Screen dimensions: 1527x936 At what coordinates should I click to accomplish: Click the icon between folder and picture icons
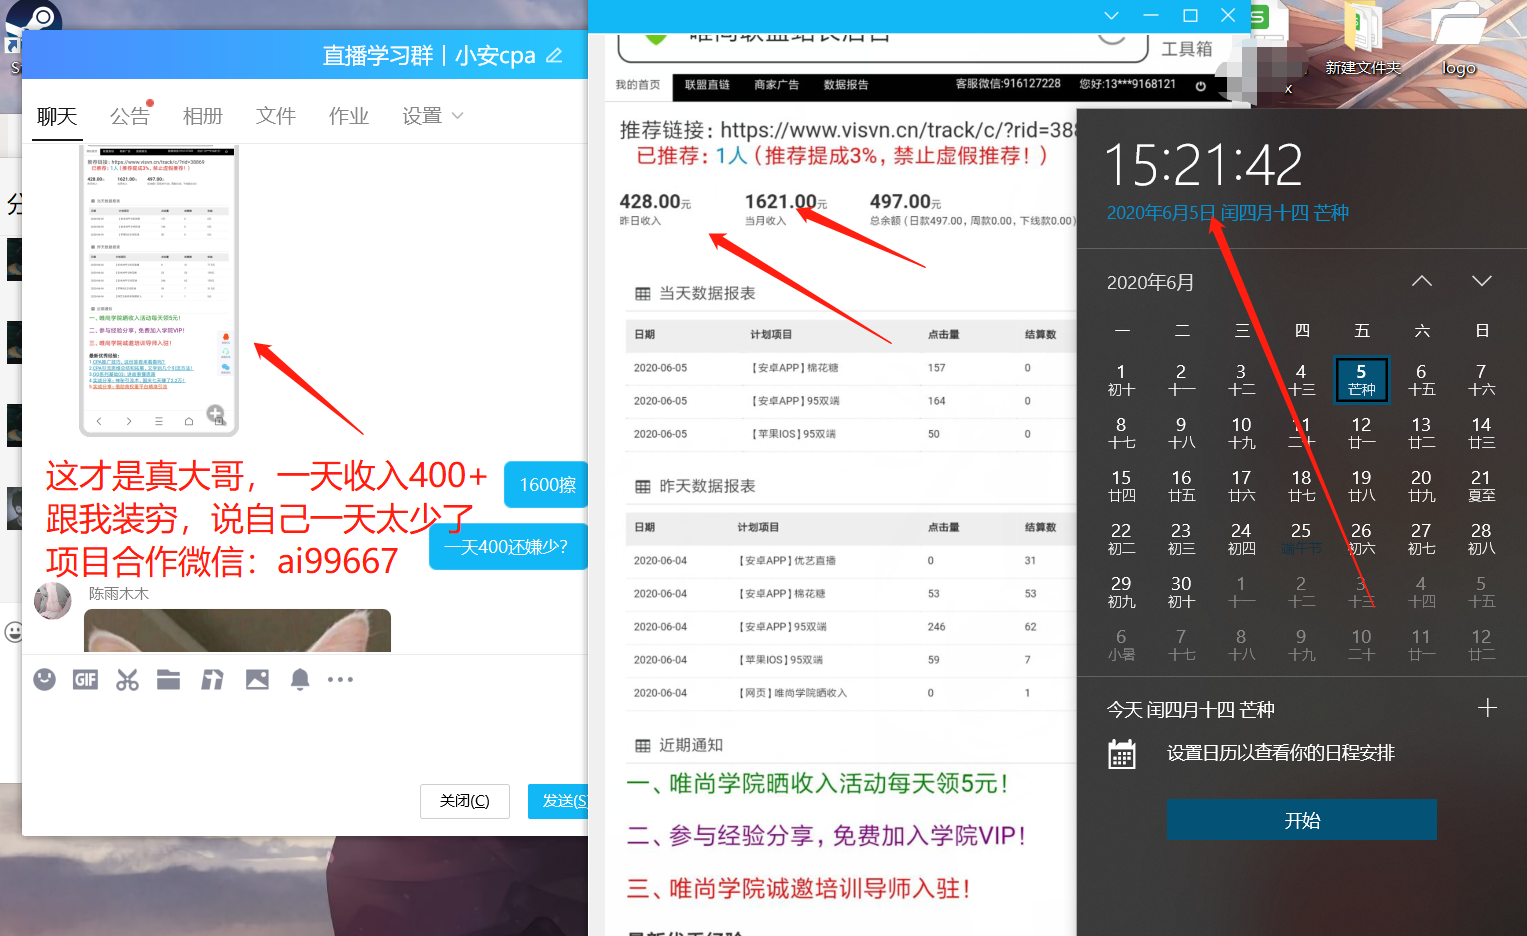coord(212,680)
